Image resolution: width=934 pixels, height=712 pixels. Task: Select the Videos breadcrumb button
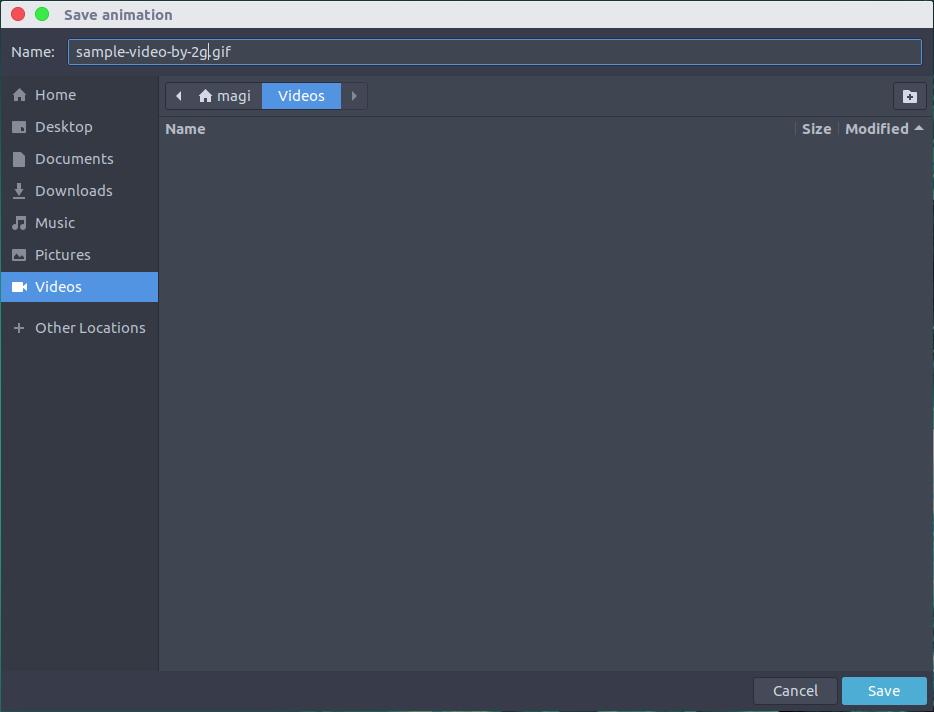[x=301, y=96]
